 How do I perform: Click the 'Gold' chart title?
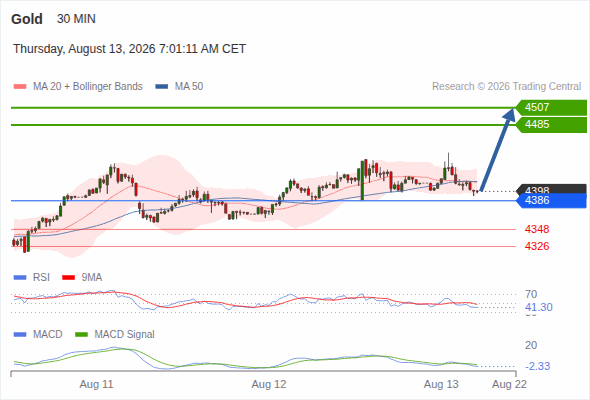(x=27, y=19)
